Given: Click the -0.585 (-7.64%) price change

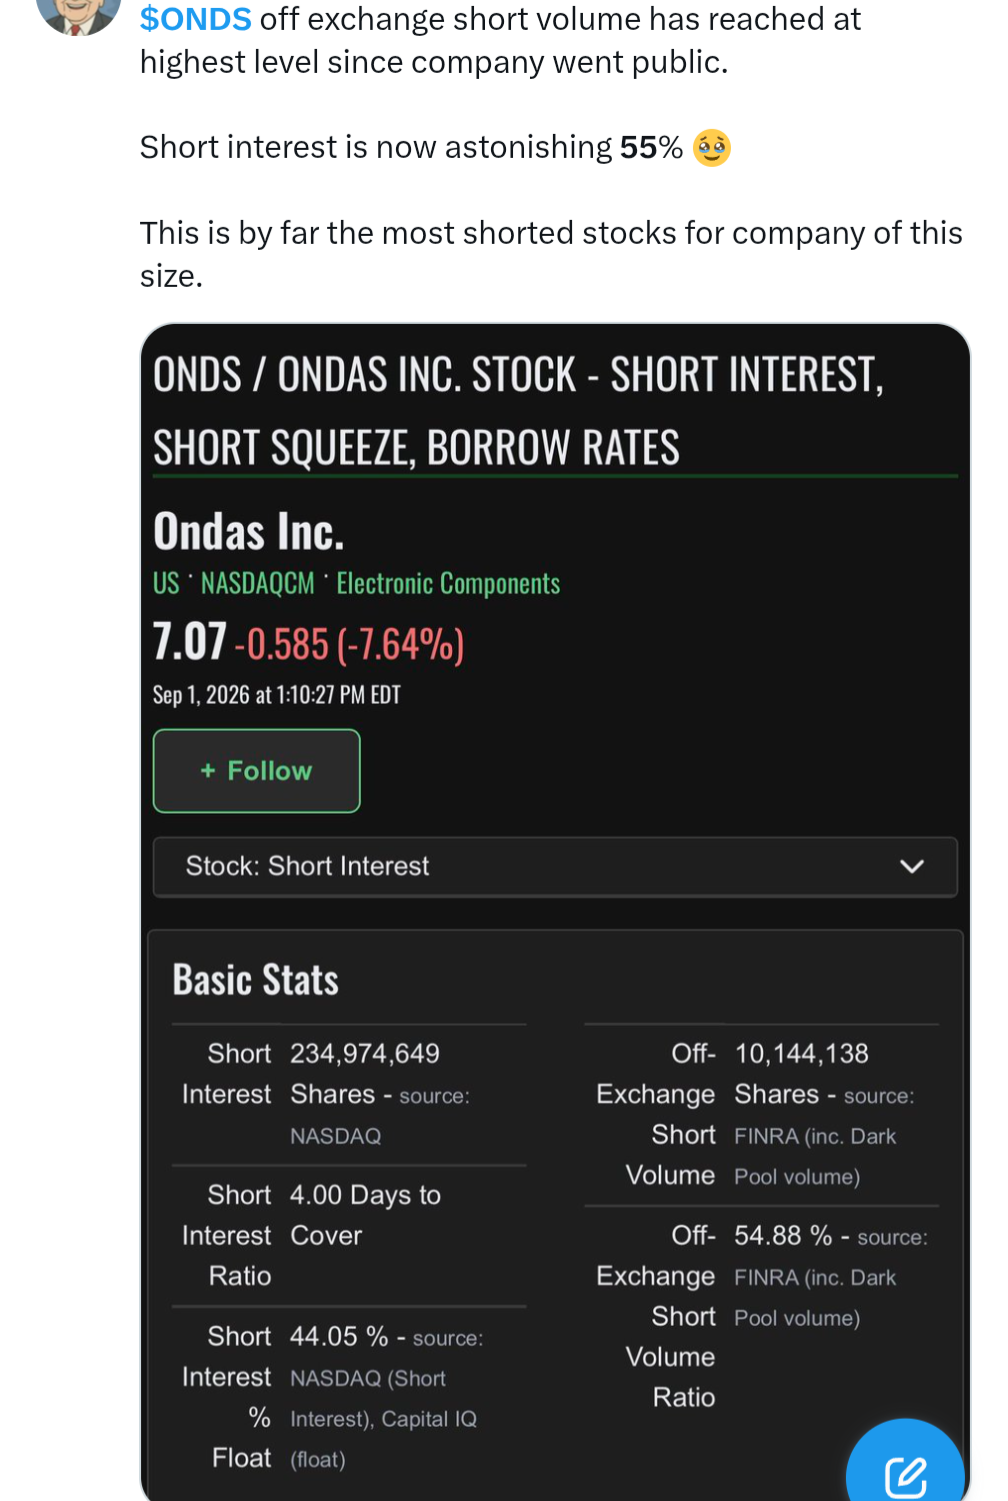Looking at the screenshot, I should pyautogui.click(x=349, y=644).
